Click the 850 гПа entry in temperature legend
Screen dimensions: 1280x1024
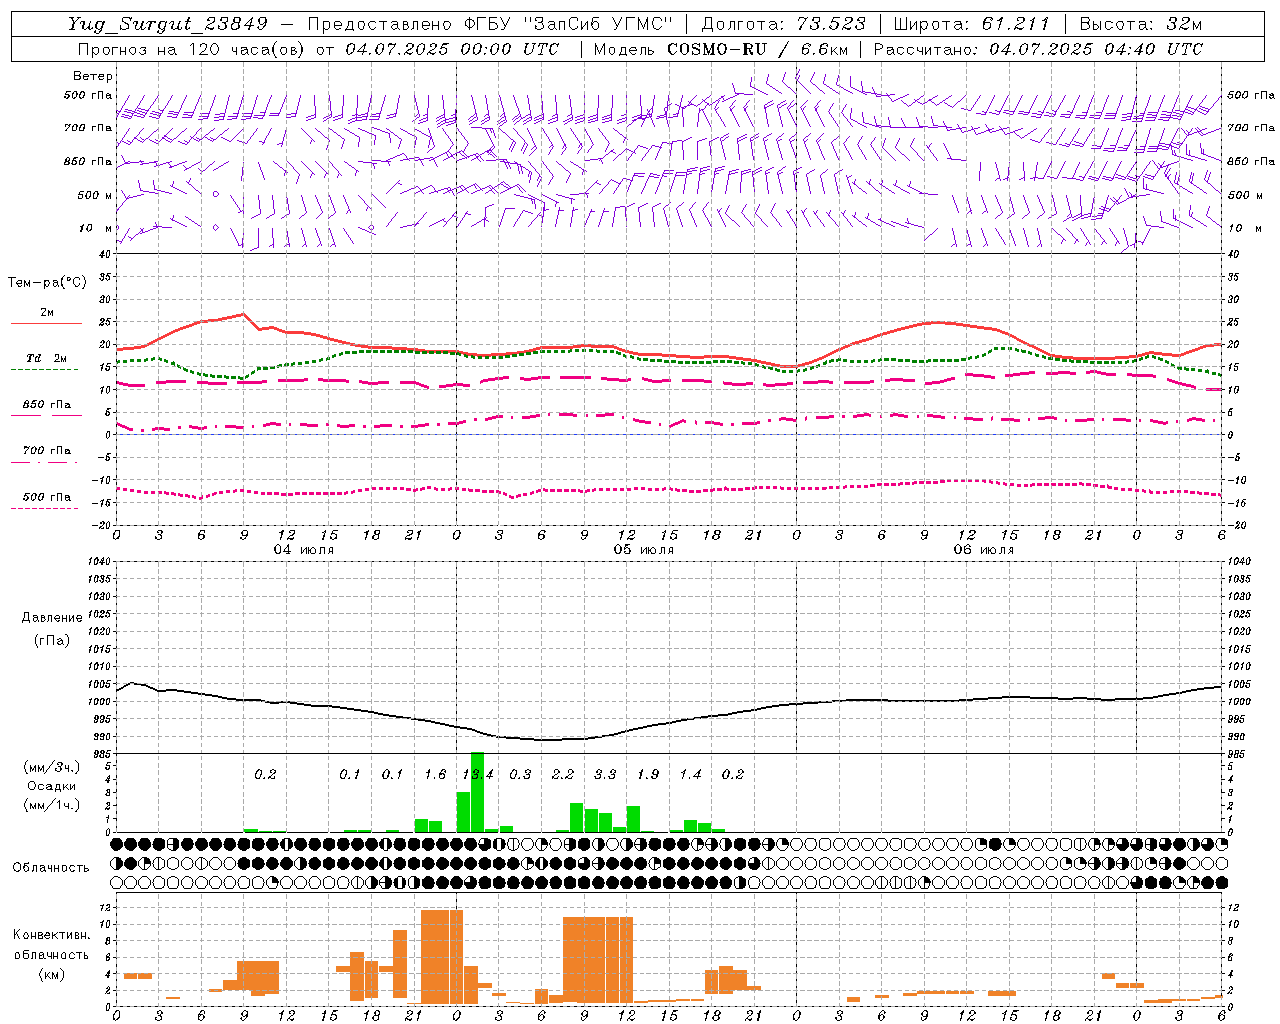click(x=47, y=405)
